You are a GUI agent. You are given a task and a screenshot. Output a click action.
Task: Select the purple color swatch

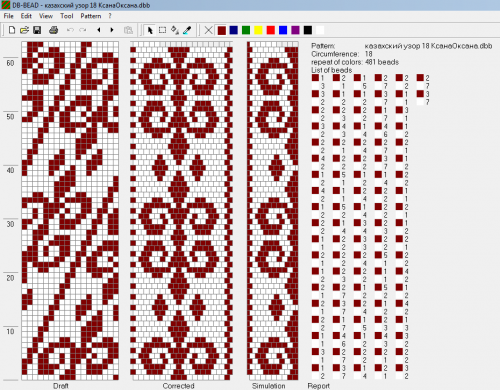coord(295,30)
